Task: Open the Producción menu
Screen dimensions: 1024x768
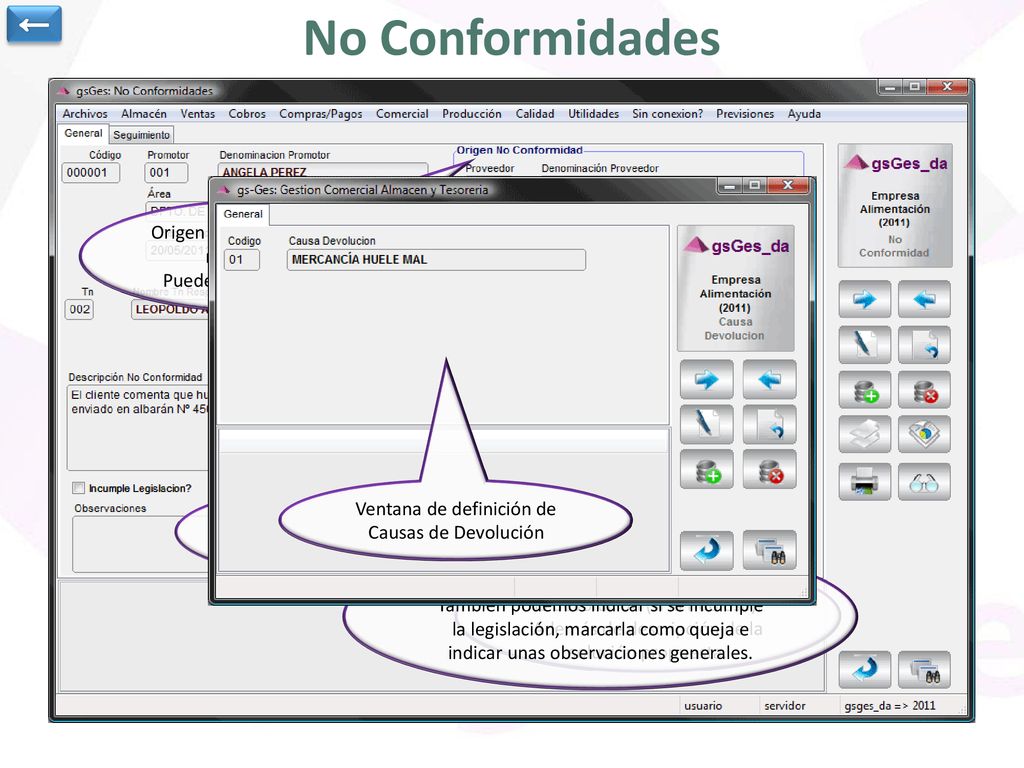Action: 472,114
